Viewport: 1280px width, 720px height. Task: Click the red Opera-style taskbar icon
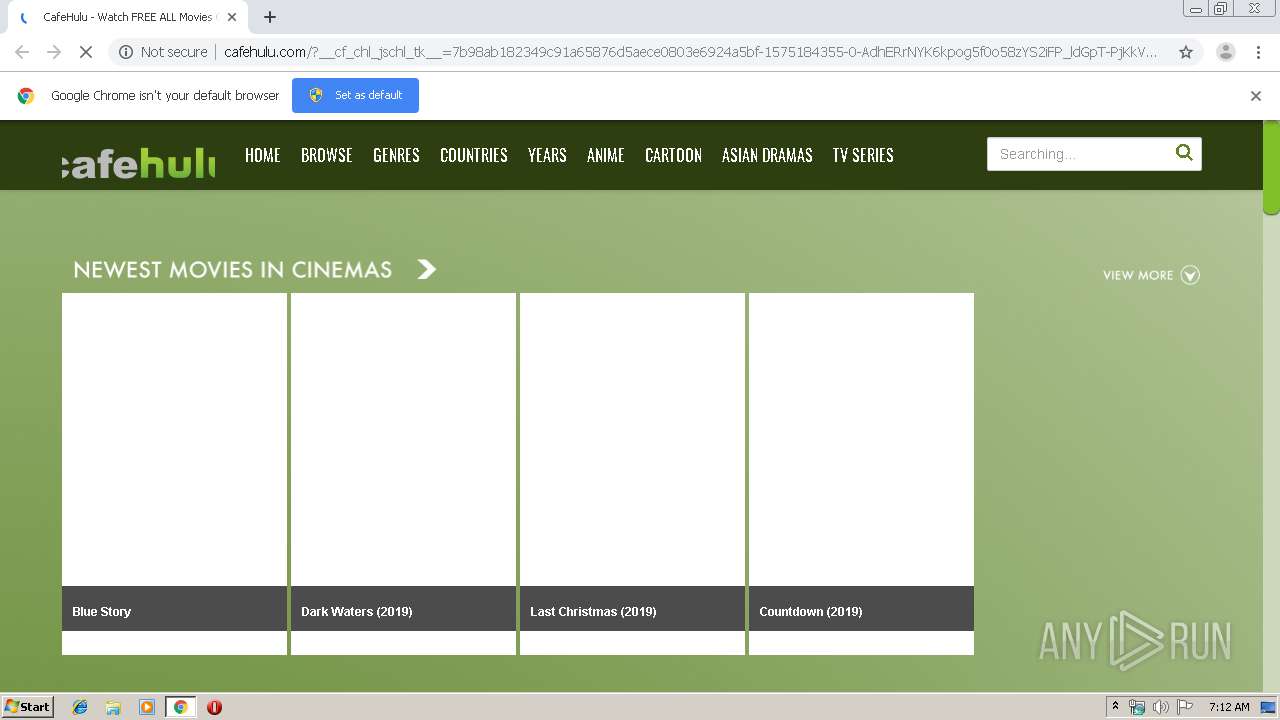pos(214,707)
